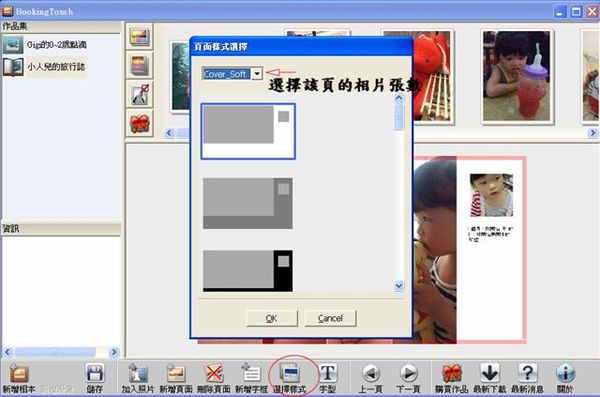Image resolution: width=600 pixels, height=397 pixels.
Task: Maximize the BookingTouch window
Action: (576, 11)
